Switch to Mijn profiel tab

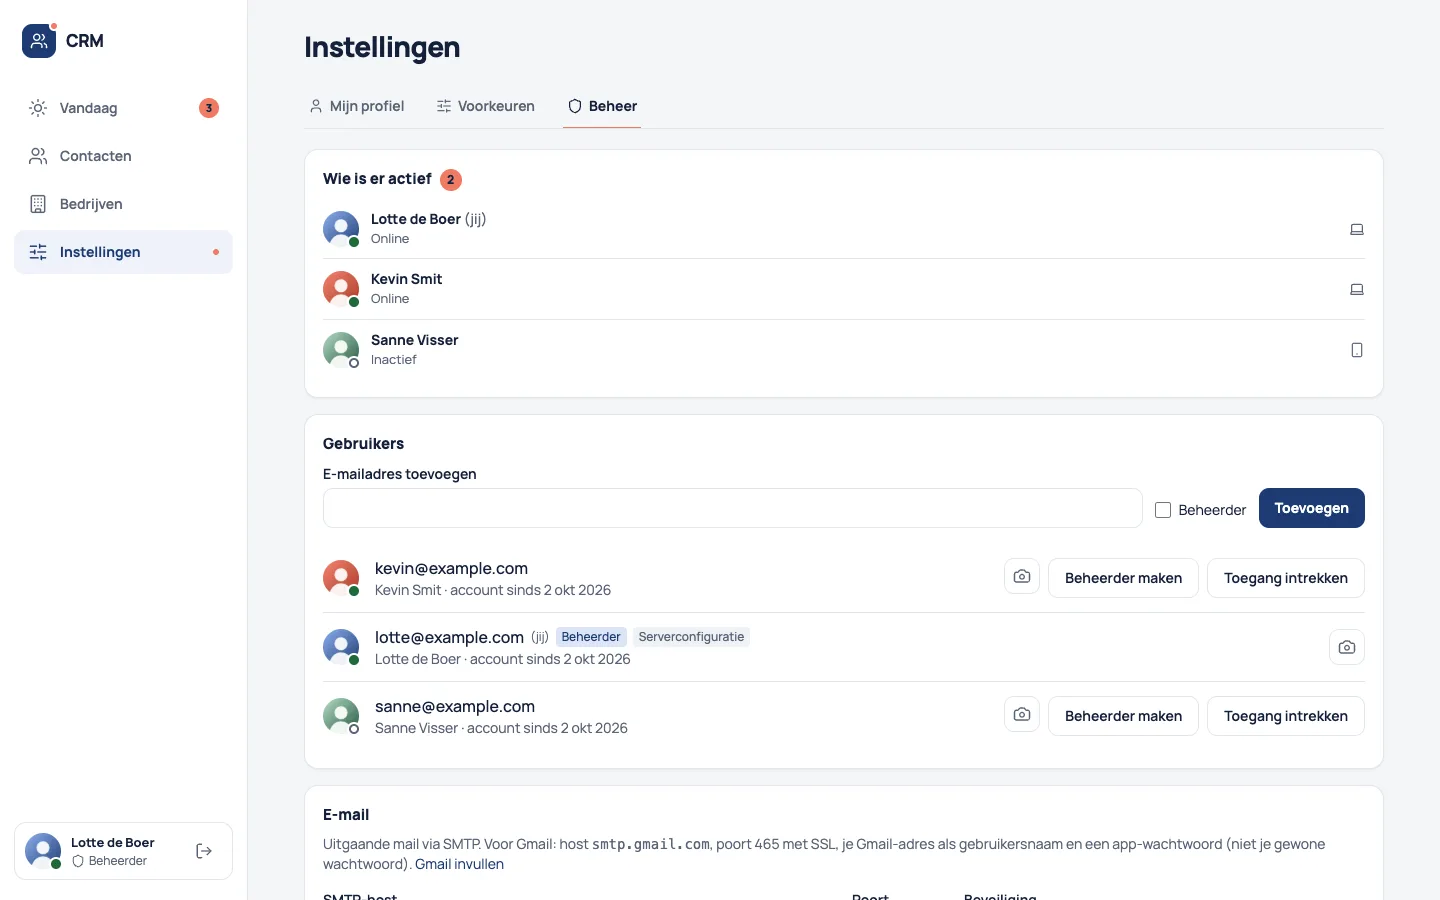pos(357,106)
